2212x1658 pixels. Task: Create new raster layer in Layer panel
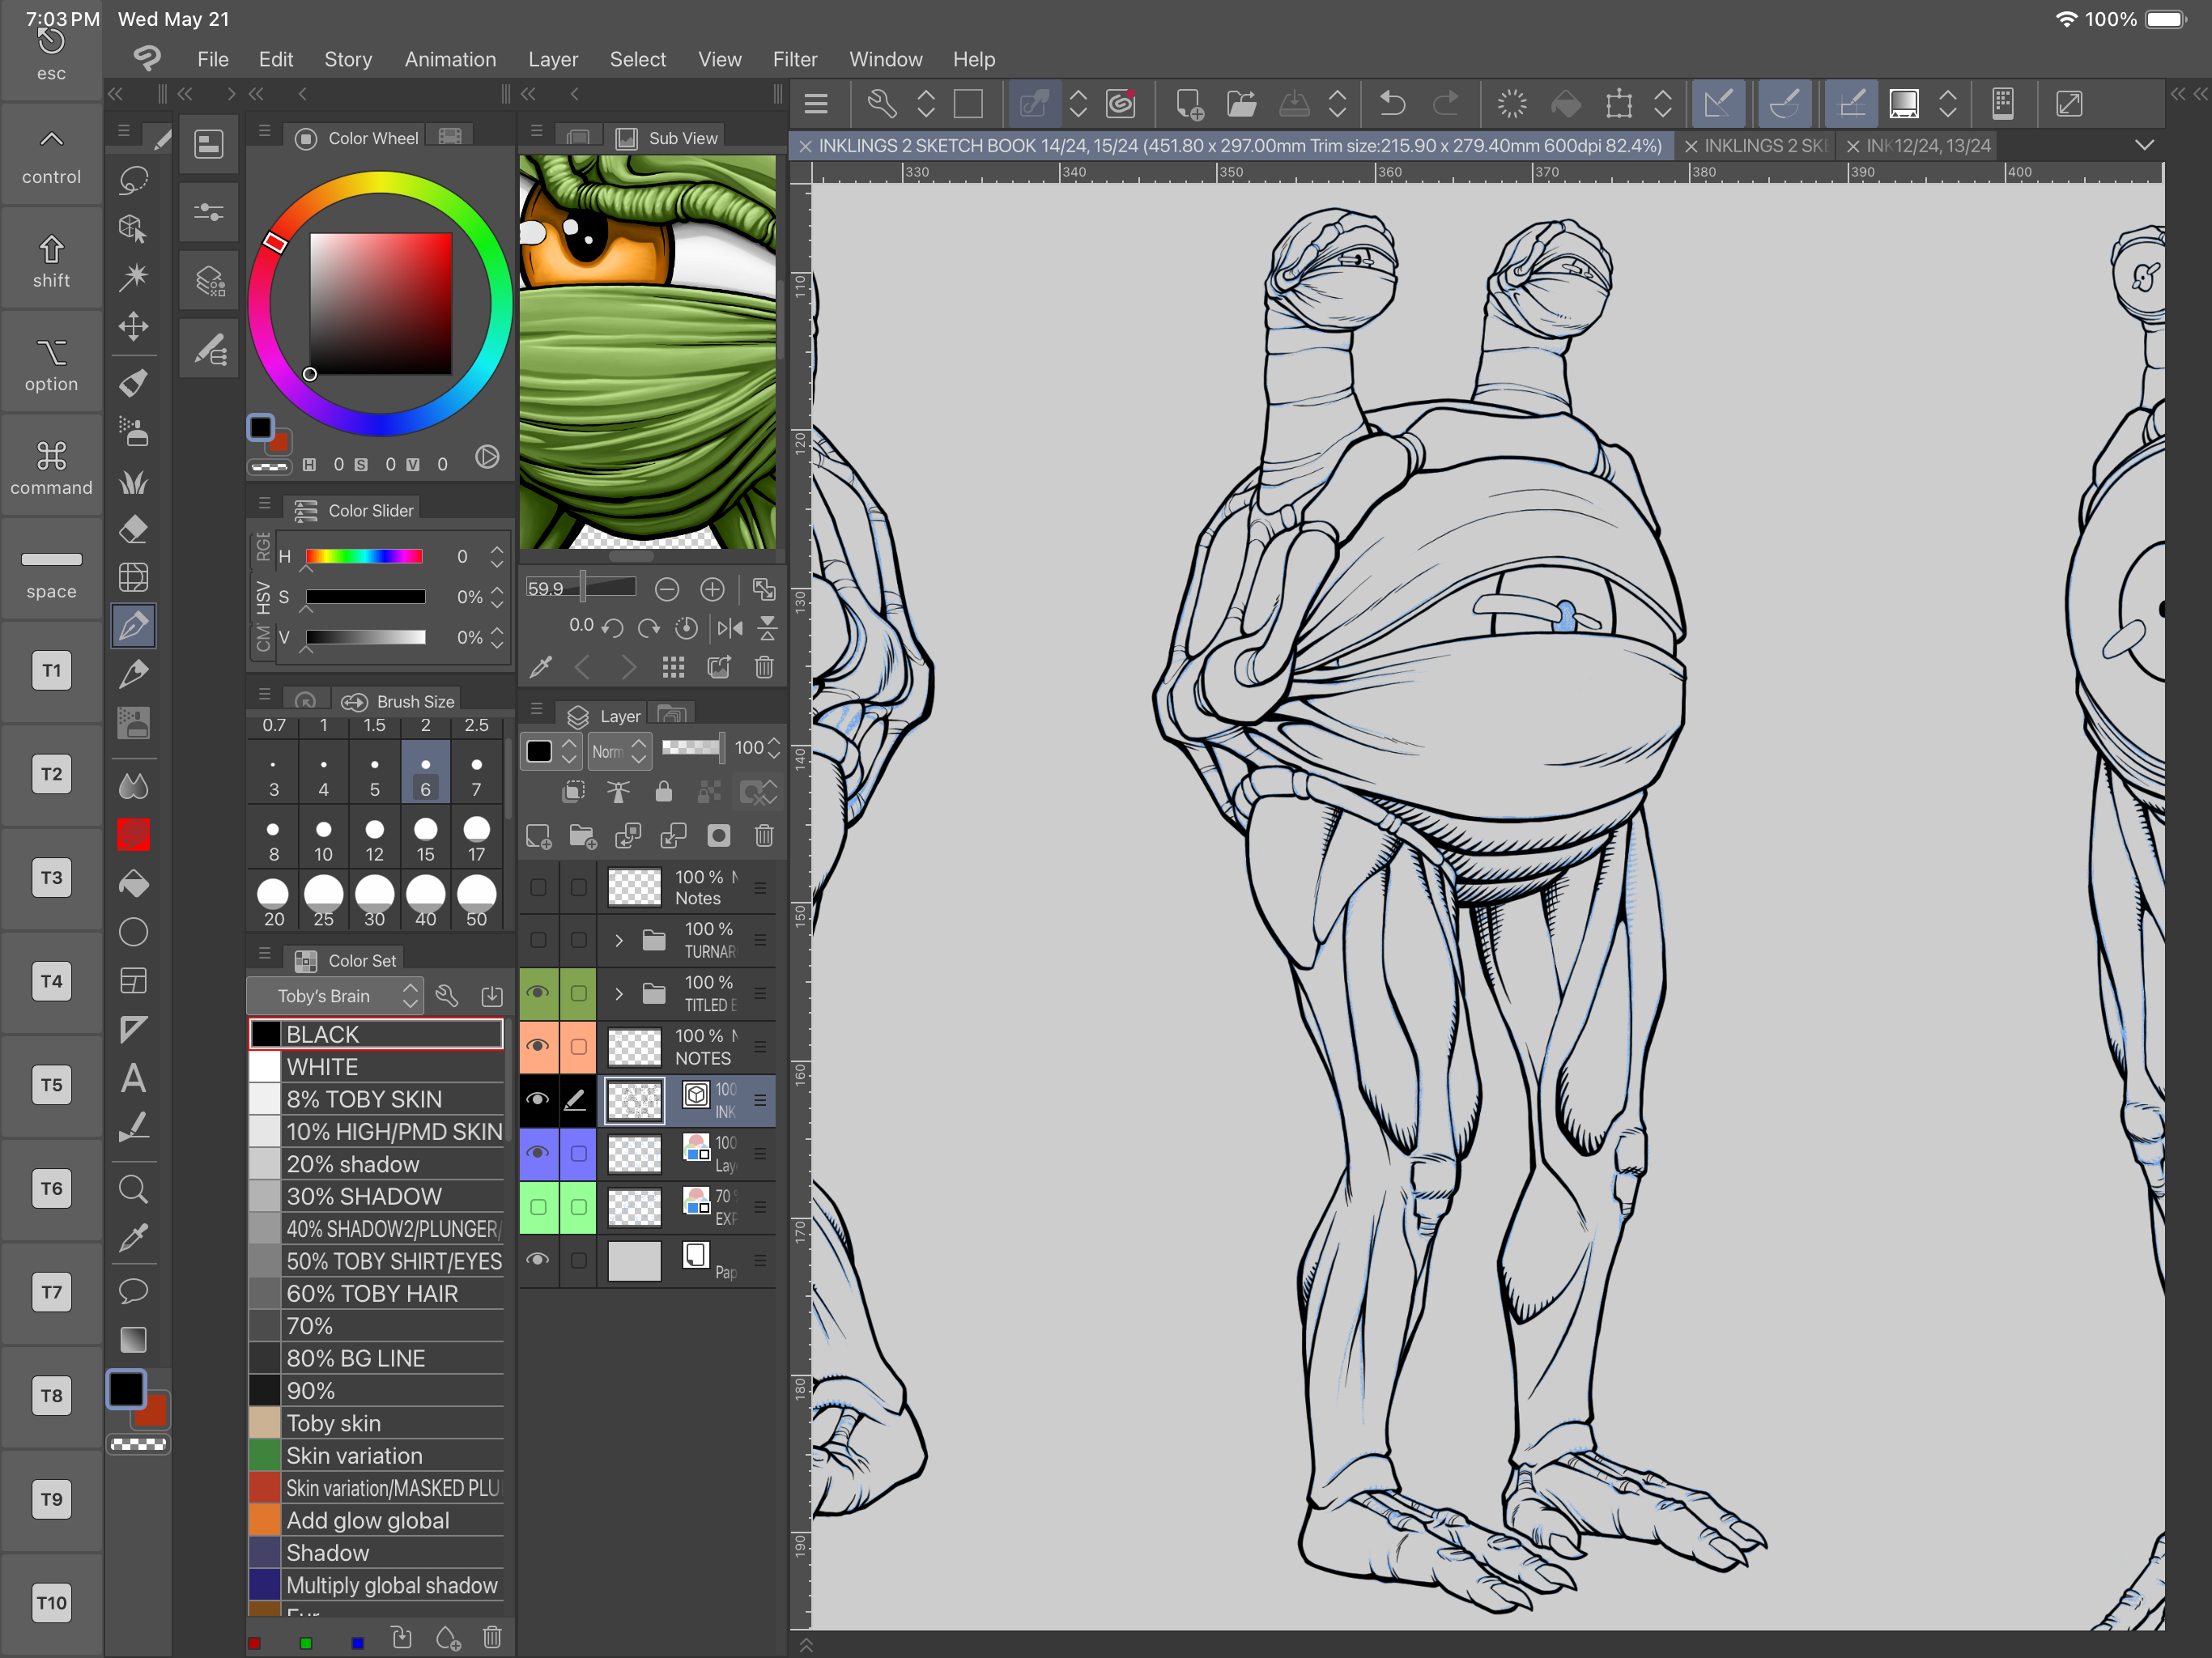coord(539,836)
